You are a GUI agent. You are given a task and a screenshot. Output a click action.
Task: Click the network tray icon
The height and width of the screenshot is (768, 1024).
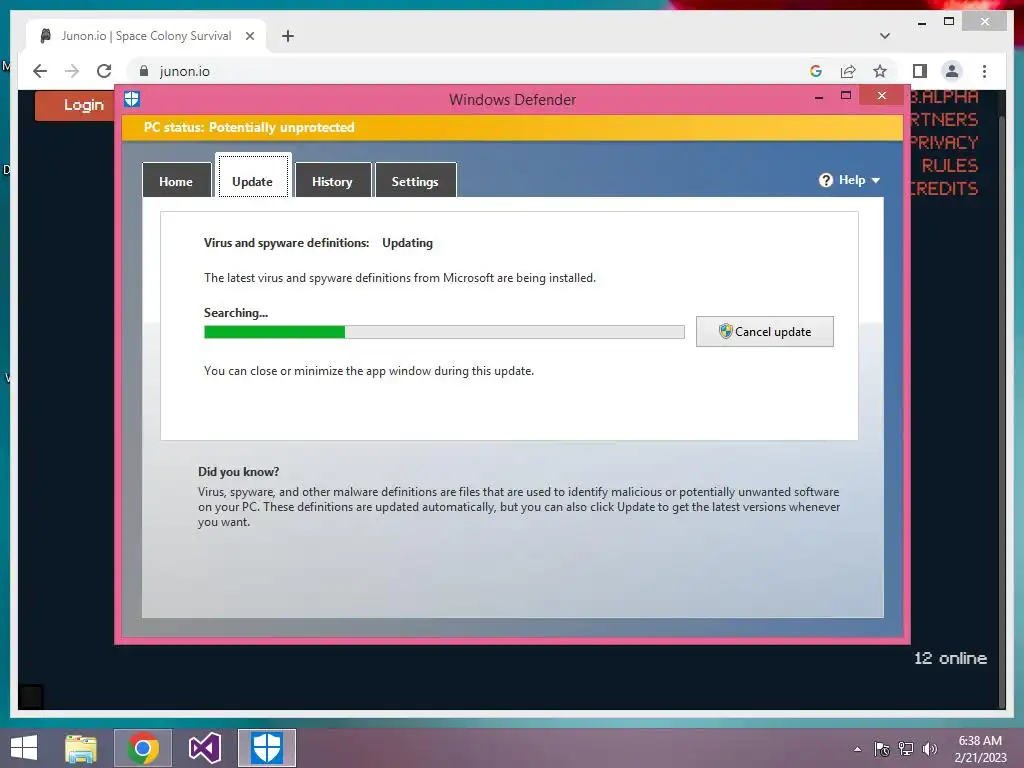[x=906, y=749]
